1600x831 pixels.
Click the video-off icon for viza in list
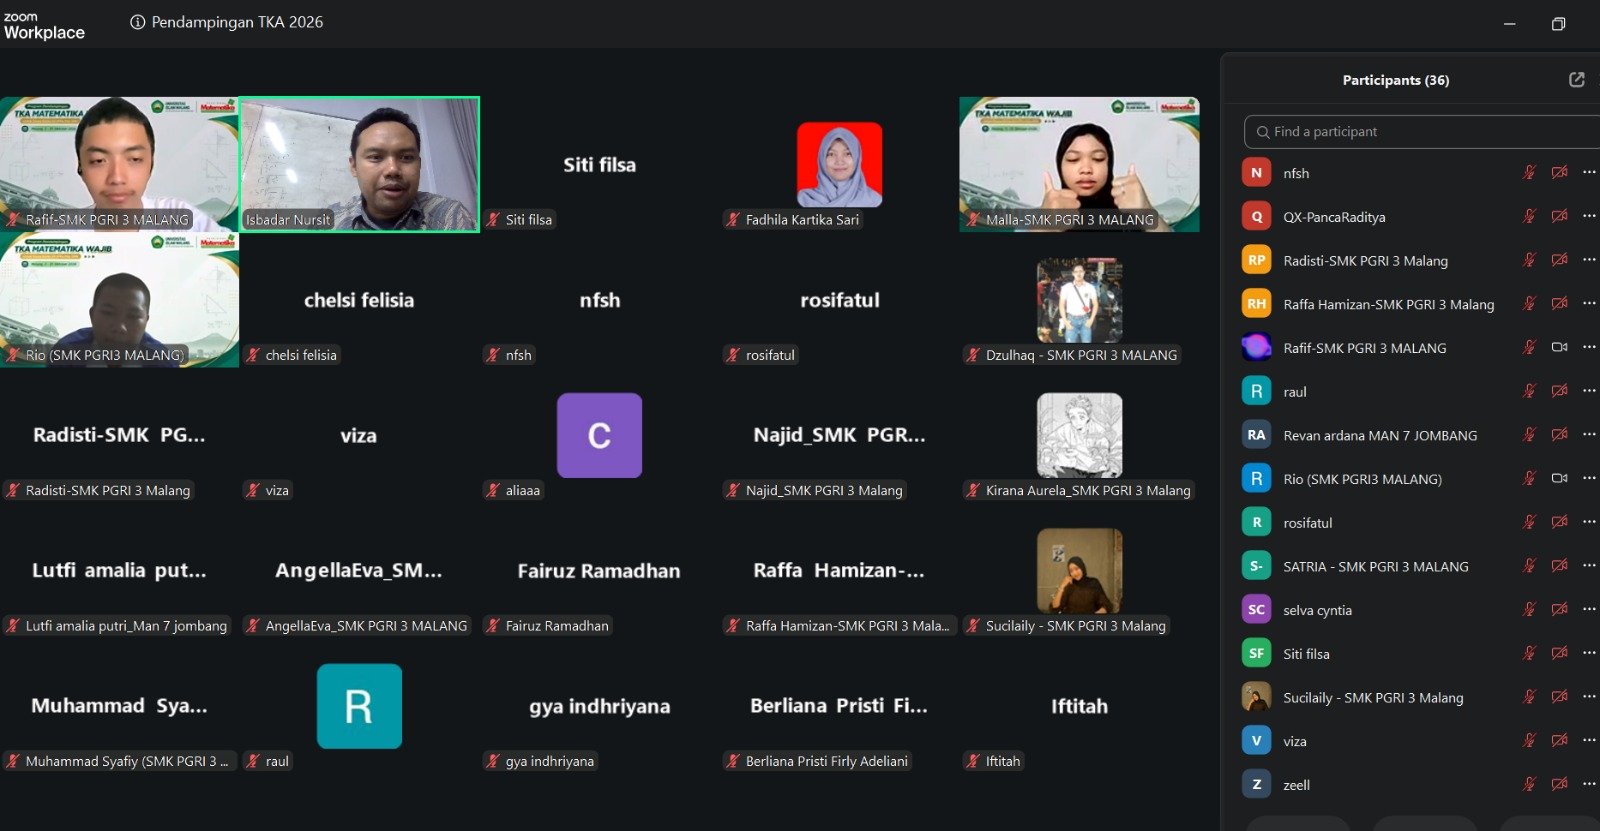pyautogui.click(x=1559, y=740)
